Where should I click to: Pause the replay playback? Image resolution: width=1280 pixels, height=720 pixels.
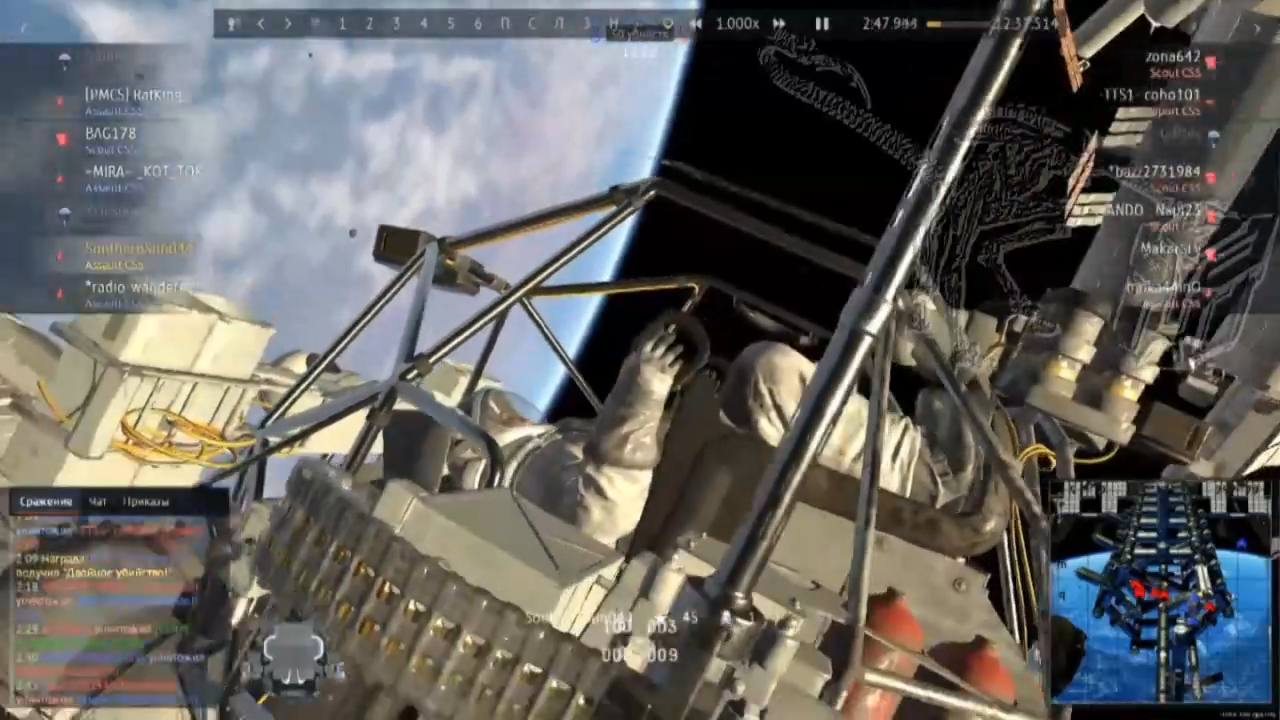822,24
